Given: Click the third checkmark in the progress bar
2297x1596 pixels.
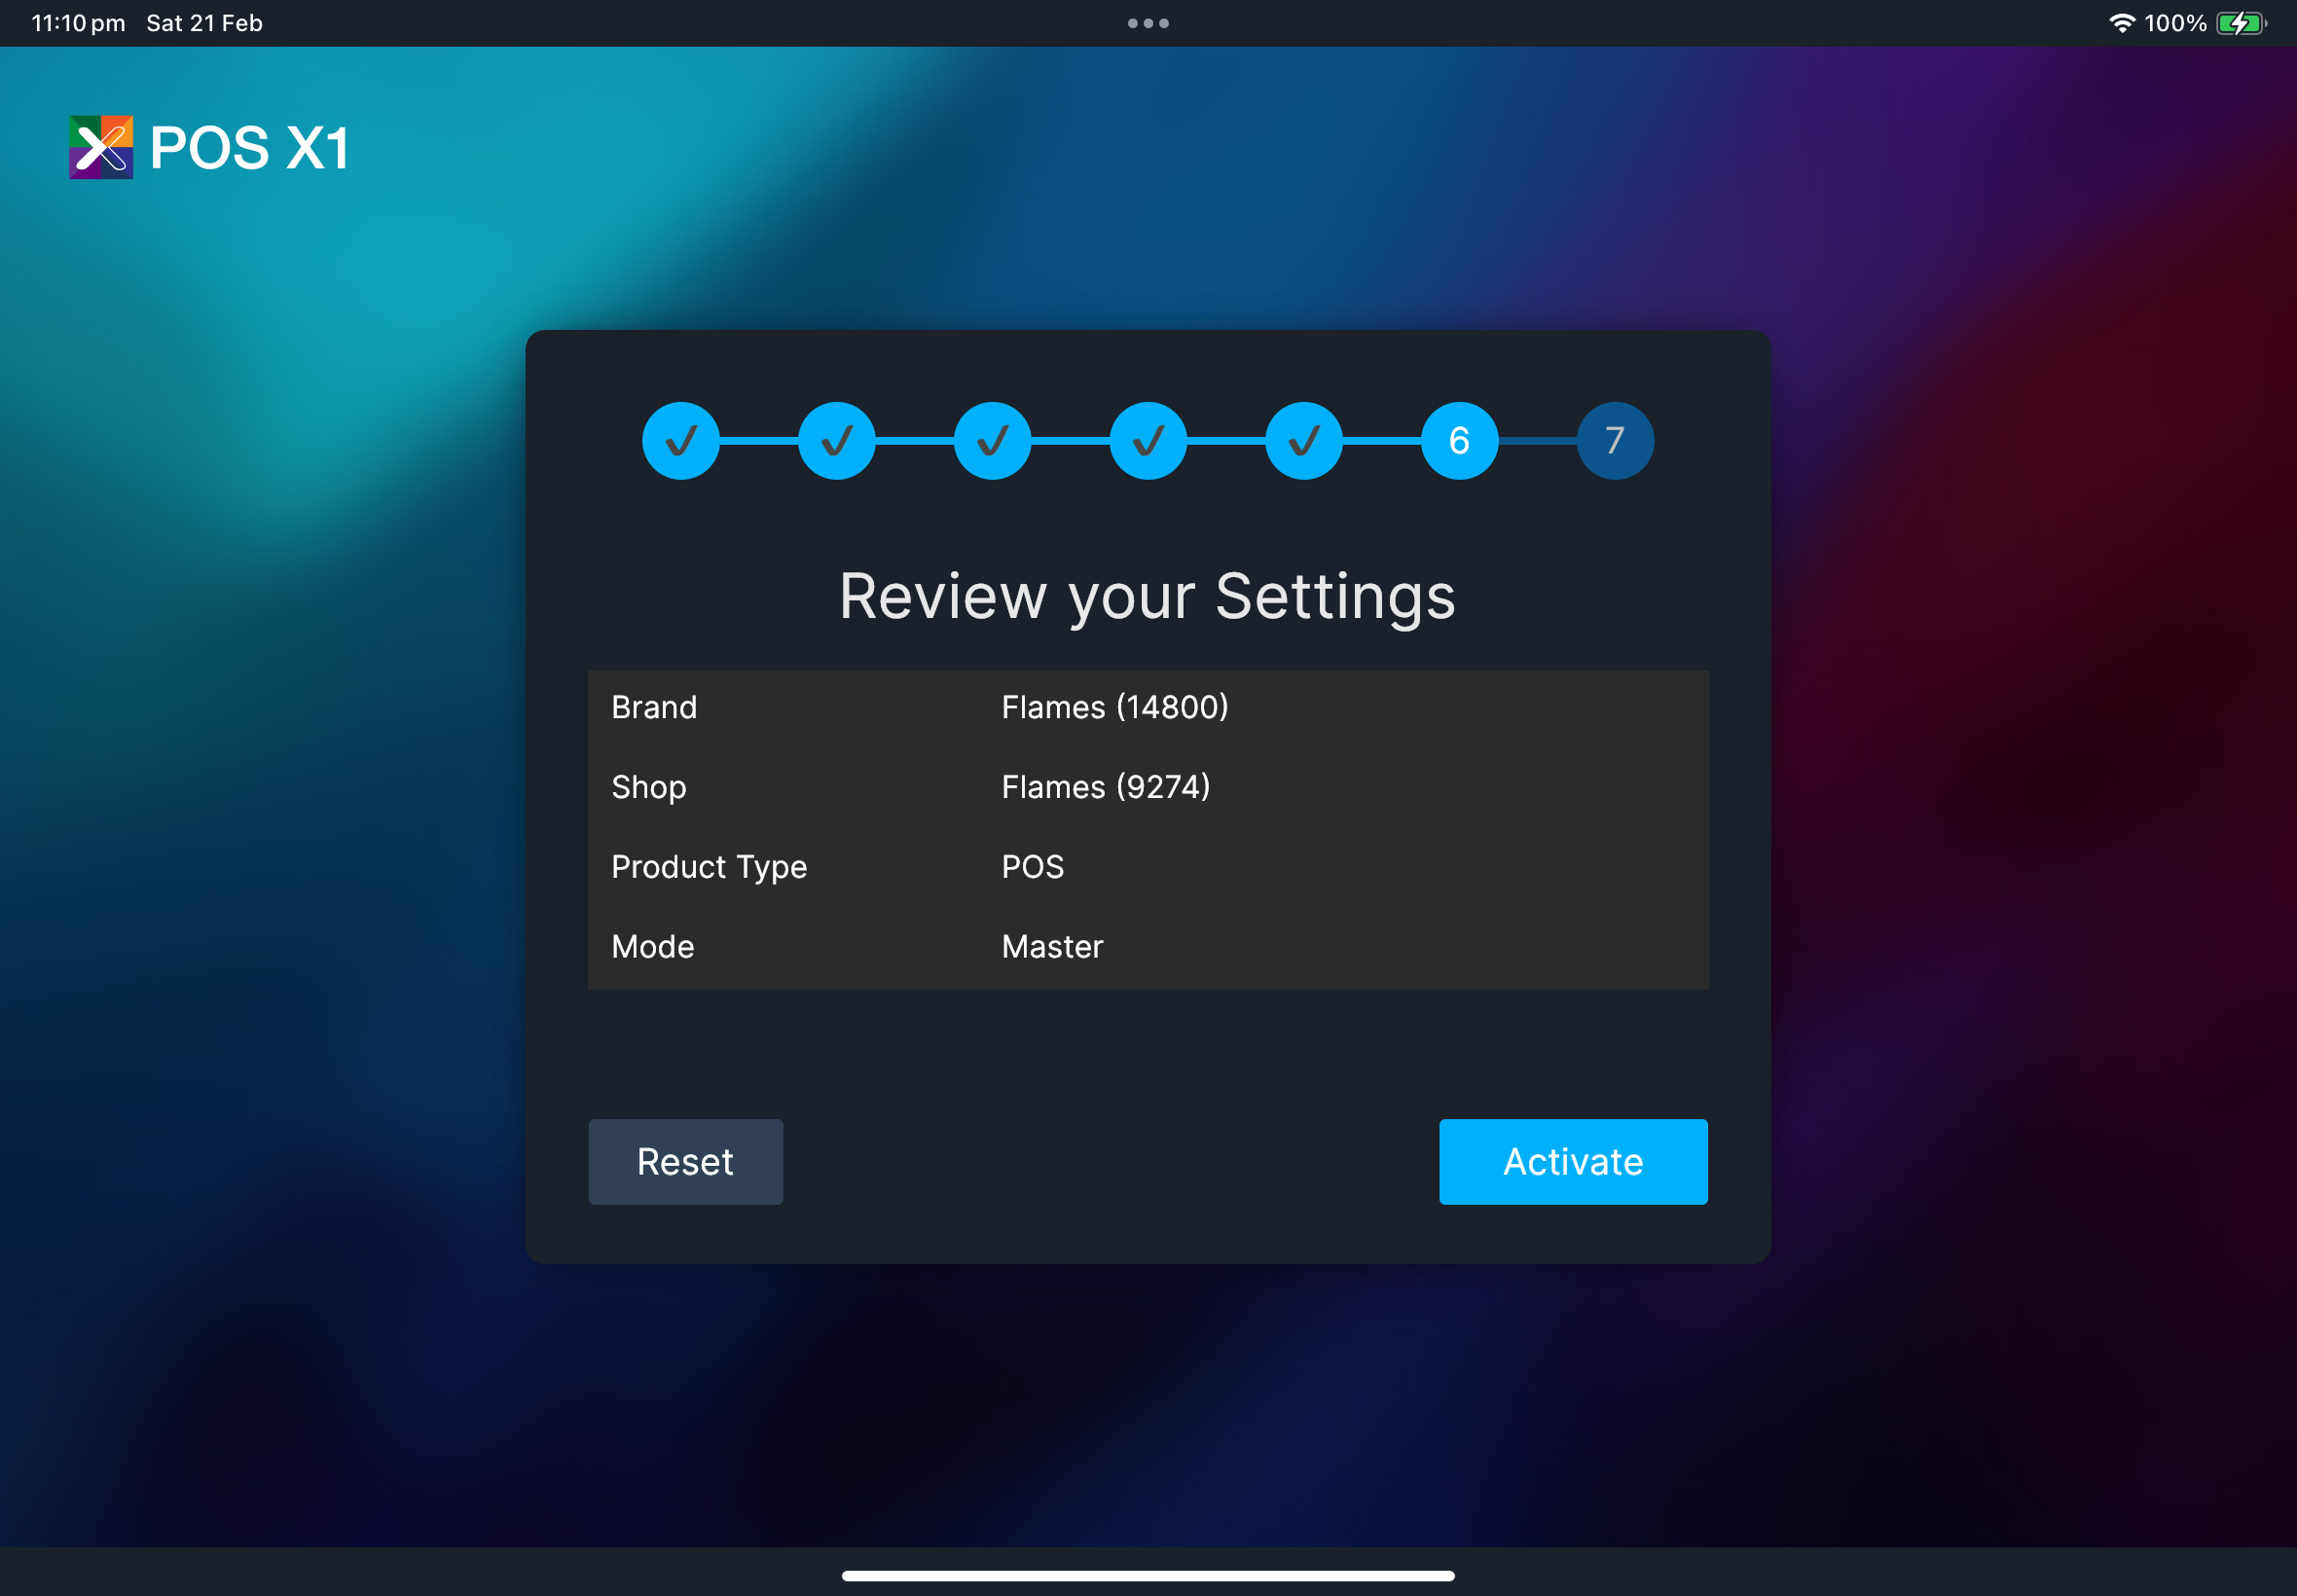Looking at the screenshot, I should pyautogui.click(x=992, y=440).
